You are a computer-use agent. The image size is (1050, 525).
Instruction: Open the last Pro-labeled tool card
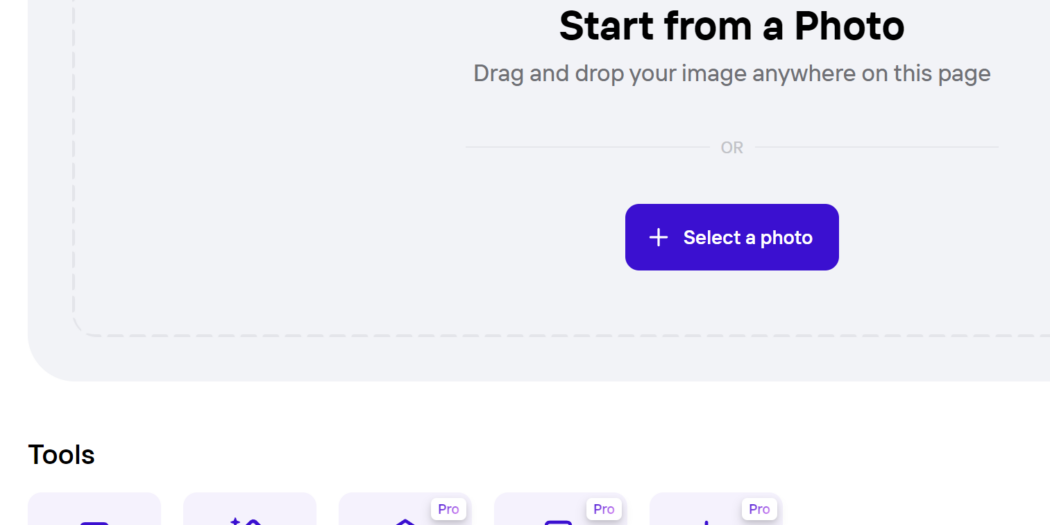(x=716, y=510)
